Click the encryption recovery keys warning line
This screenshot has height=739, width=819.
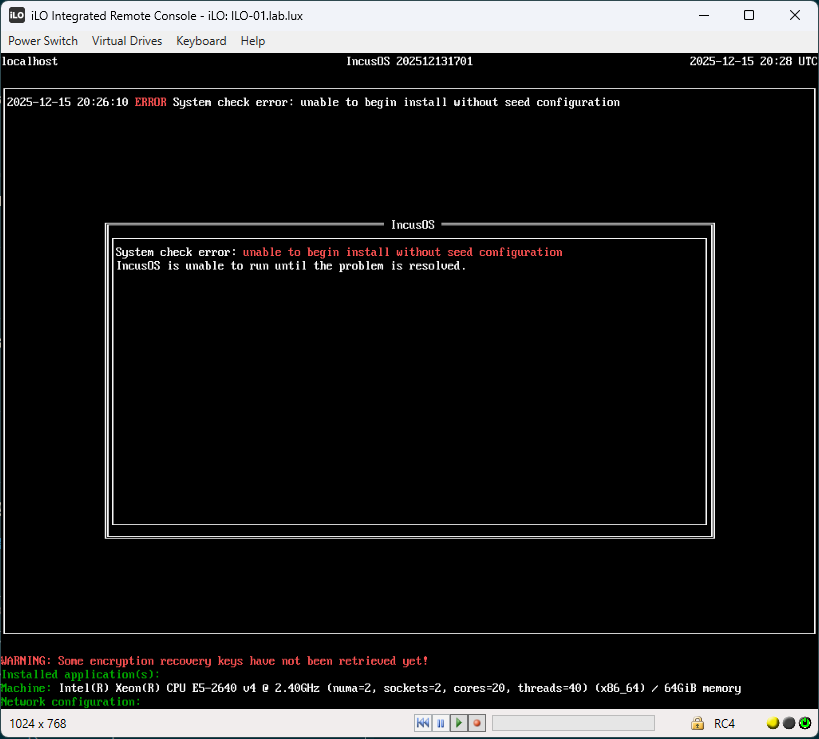tap(215, 661)
